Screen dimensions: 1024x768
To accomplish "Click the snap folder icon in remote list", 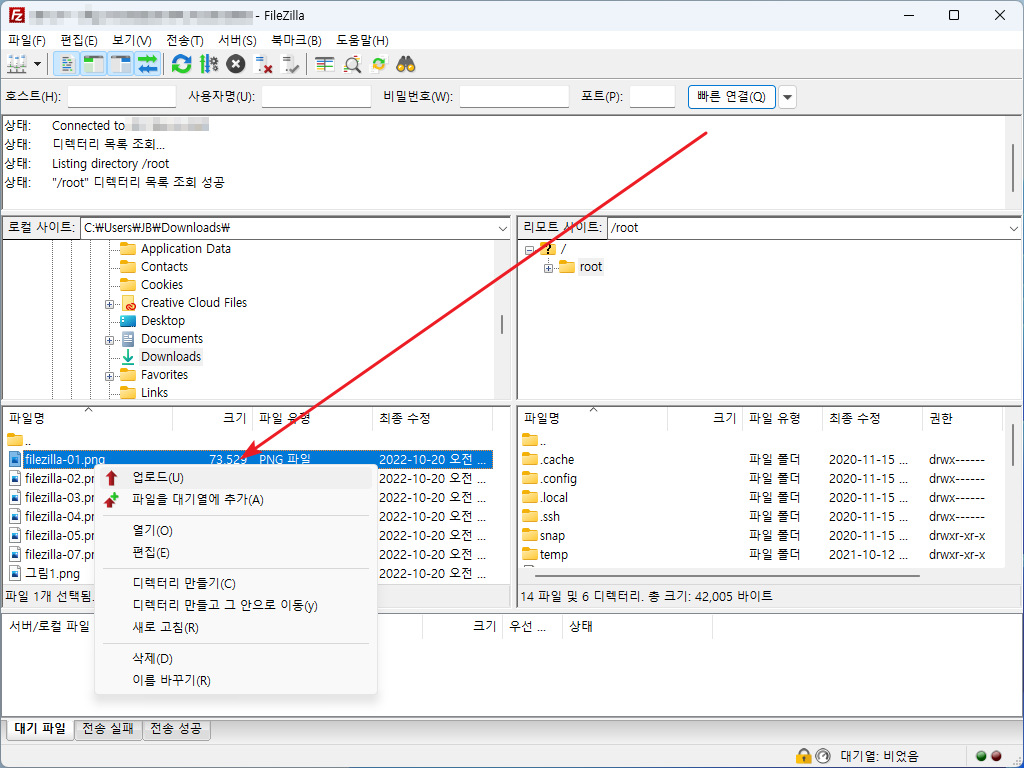I will [x=530, y=536].
